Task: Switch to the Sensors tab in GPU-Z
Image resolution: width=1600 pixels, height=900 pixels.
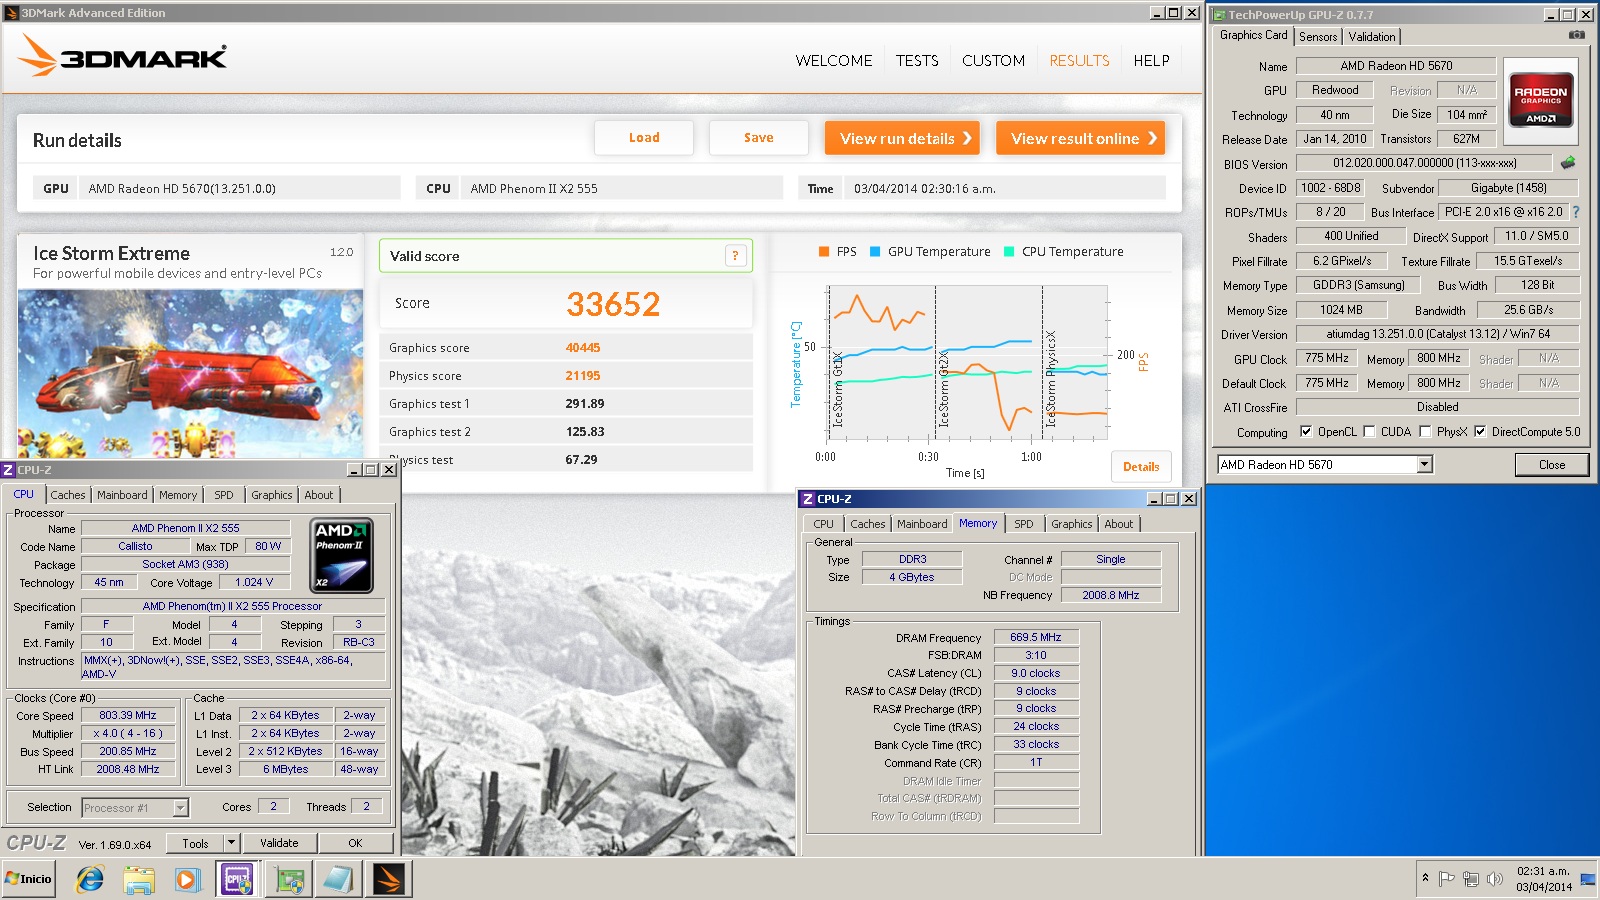Action: [1318, 36]
